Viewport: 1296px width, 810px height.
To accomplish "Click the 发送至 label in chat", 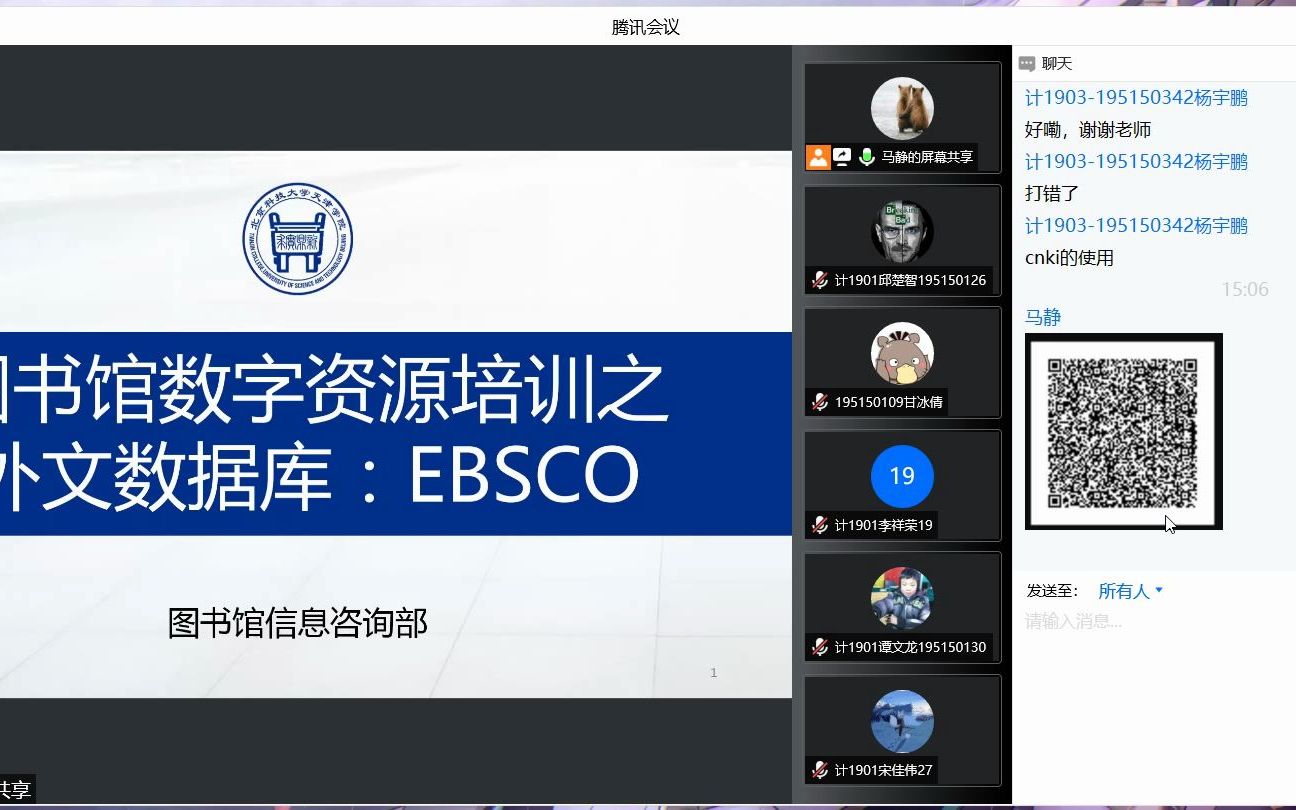I will [1052, 591].
